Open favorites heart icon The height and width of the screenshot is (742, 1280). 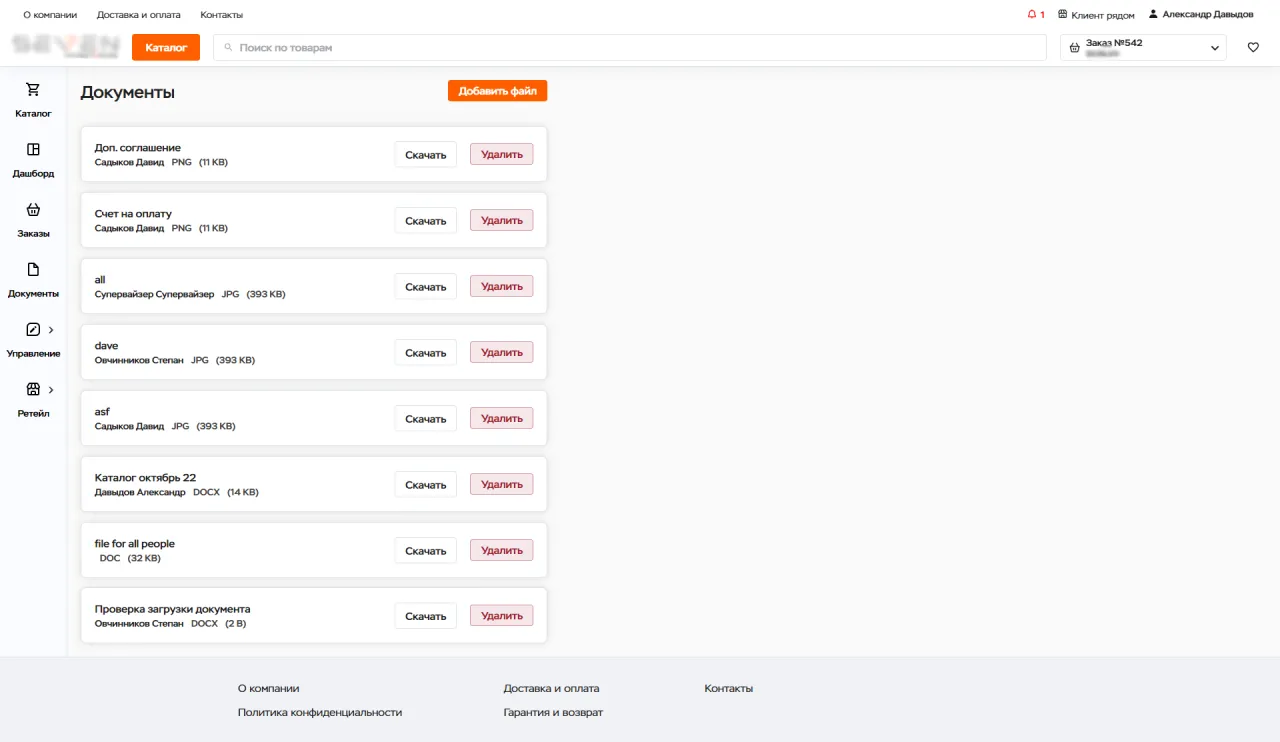coord(1253,47)
